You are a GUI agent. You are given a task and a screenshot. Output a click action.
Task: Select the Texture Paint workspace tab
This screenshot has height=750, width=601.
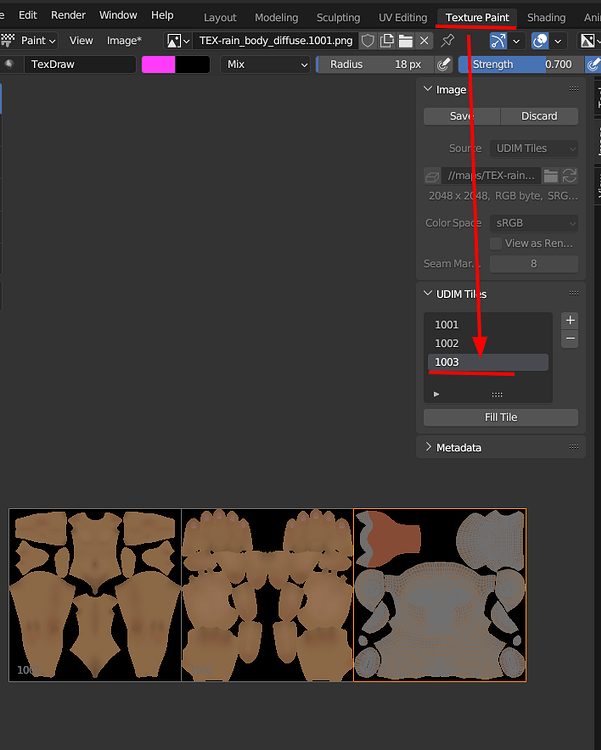coord(477,18)
